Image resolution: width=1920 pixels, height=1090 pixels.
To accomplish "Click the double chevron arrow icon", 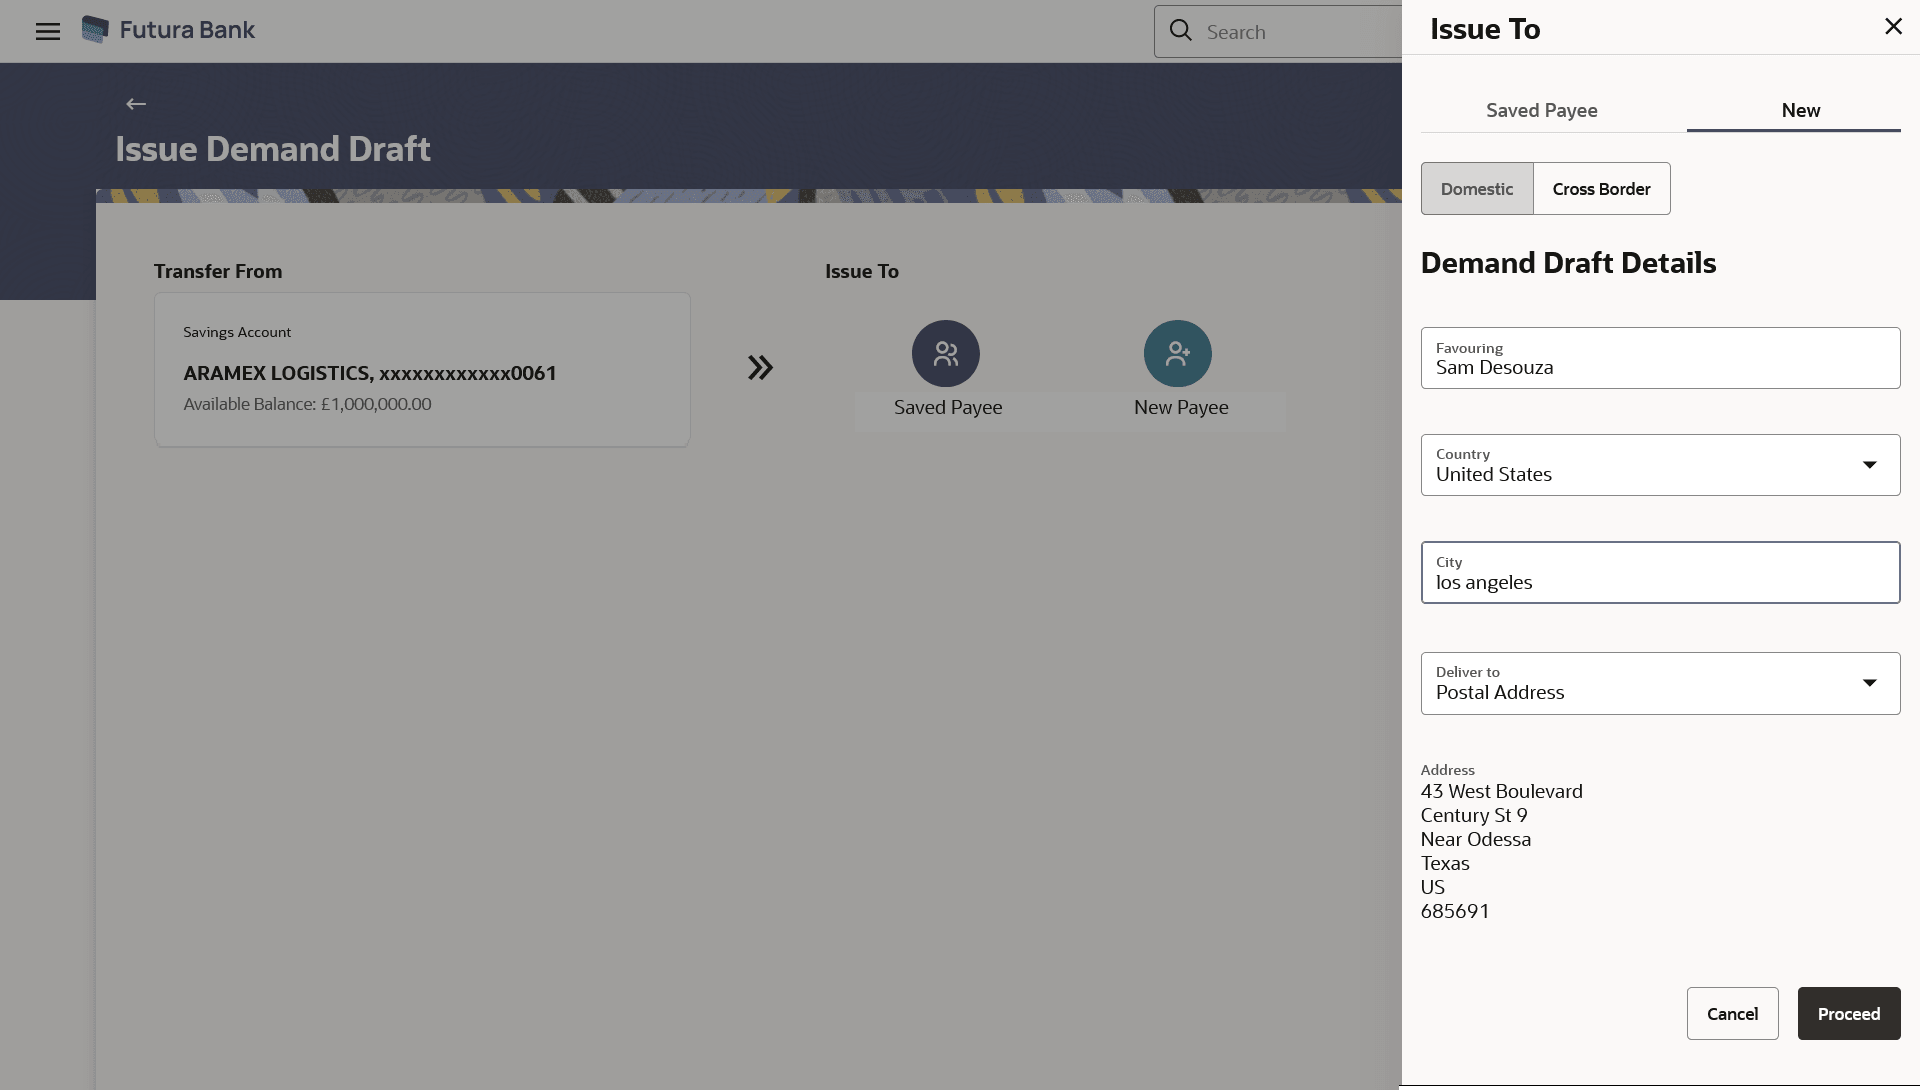I will pyautogui.click(x=760, y=368).
